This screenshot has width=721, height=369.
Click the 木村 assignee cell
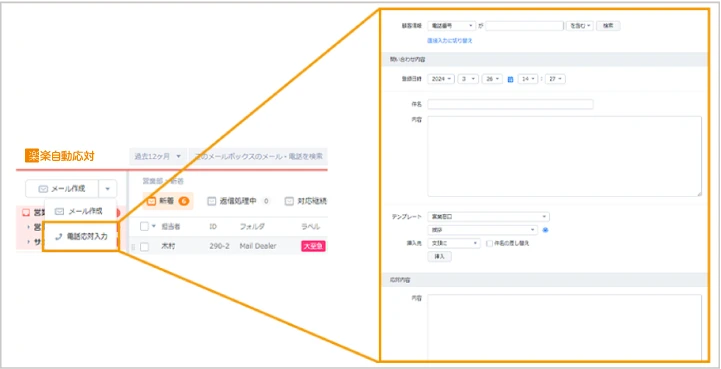pyautogui.click(x=168, y=247)
